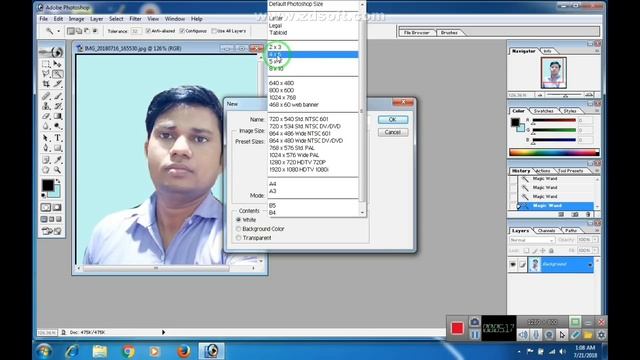This screenshot has width=640, height=360.
Task: Open the Image menu
Action: point(76,19)
